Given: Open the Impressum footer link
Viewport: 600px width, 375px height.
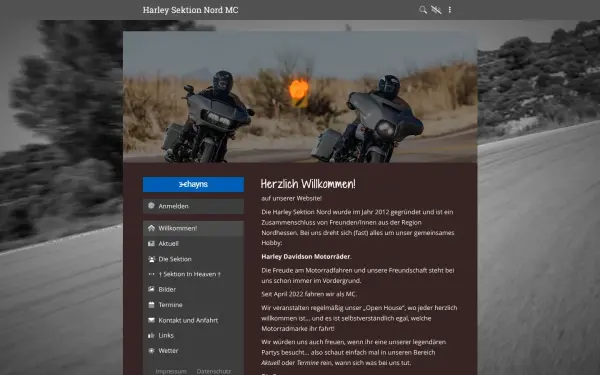Looking at the screenshot, I should tap(171, 371).
